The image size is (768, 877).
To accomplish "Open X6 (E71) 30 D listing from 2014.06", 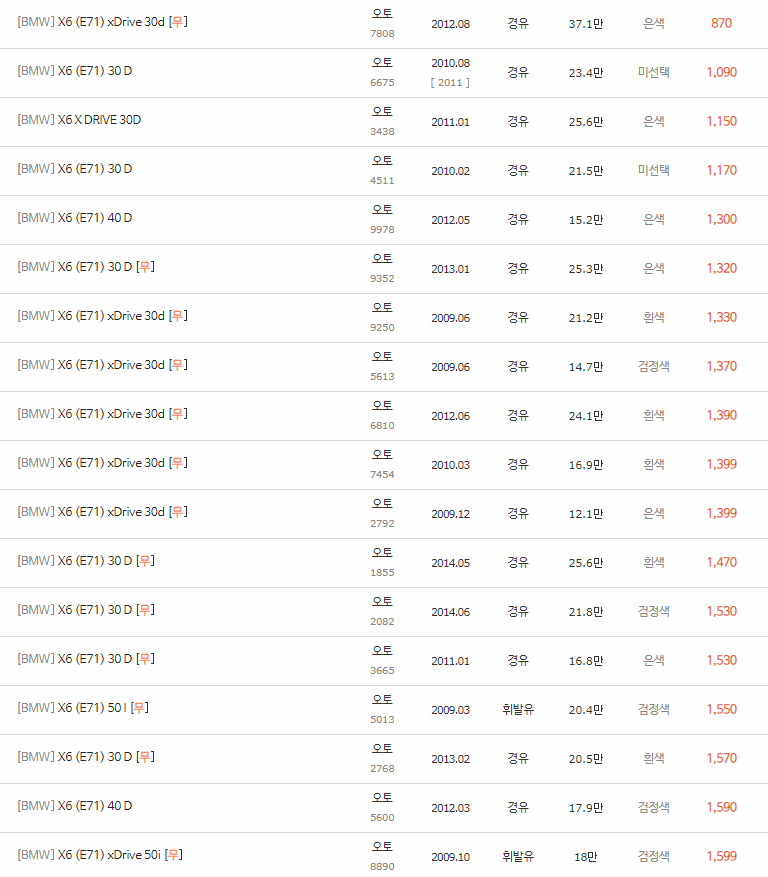I will tap(86, 610).
